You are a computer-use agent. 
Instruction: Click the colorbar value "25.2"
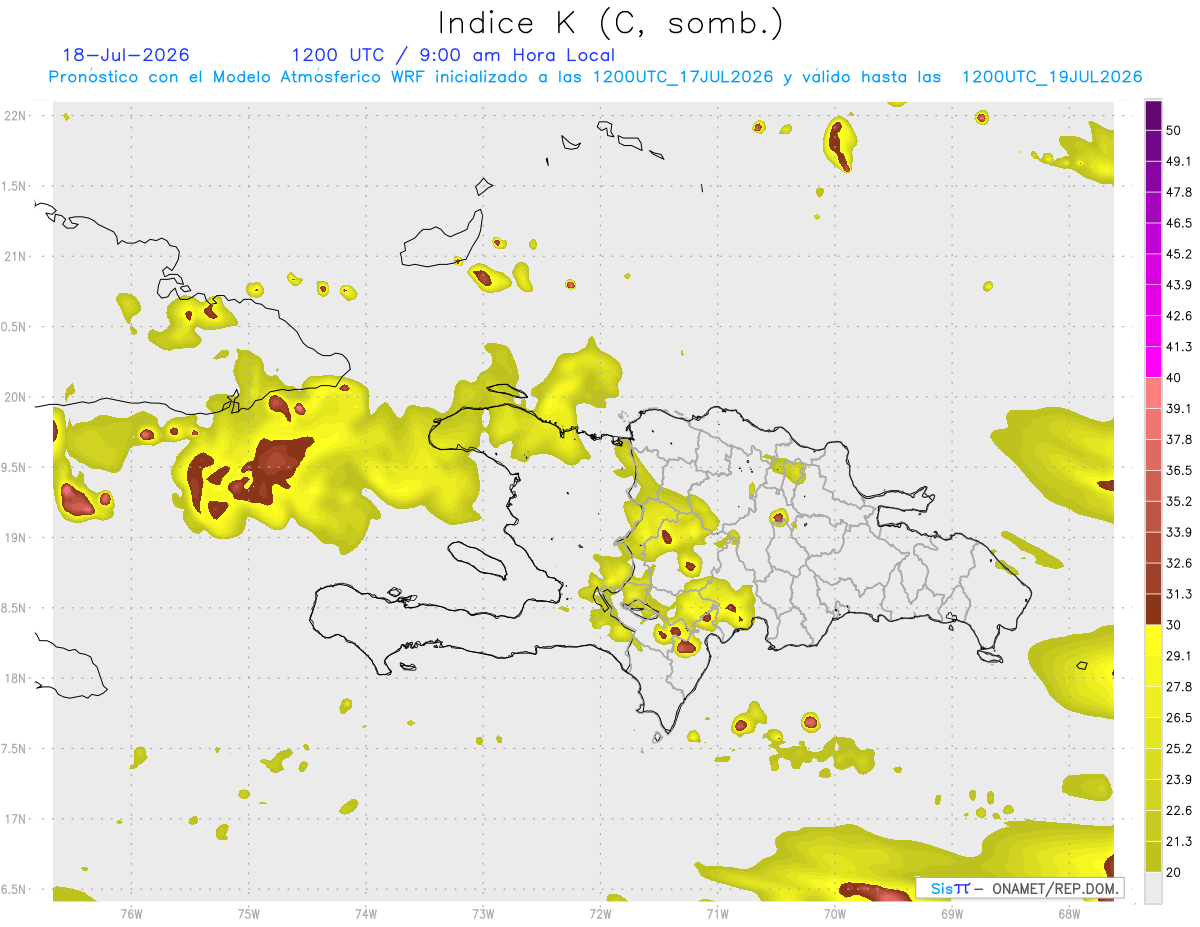pos(1179,749)
